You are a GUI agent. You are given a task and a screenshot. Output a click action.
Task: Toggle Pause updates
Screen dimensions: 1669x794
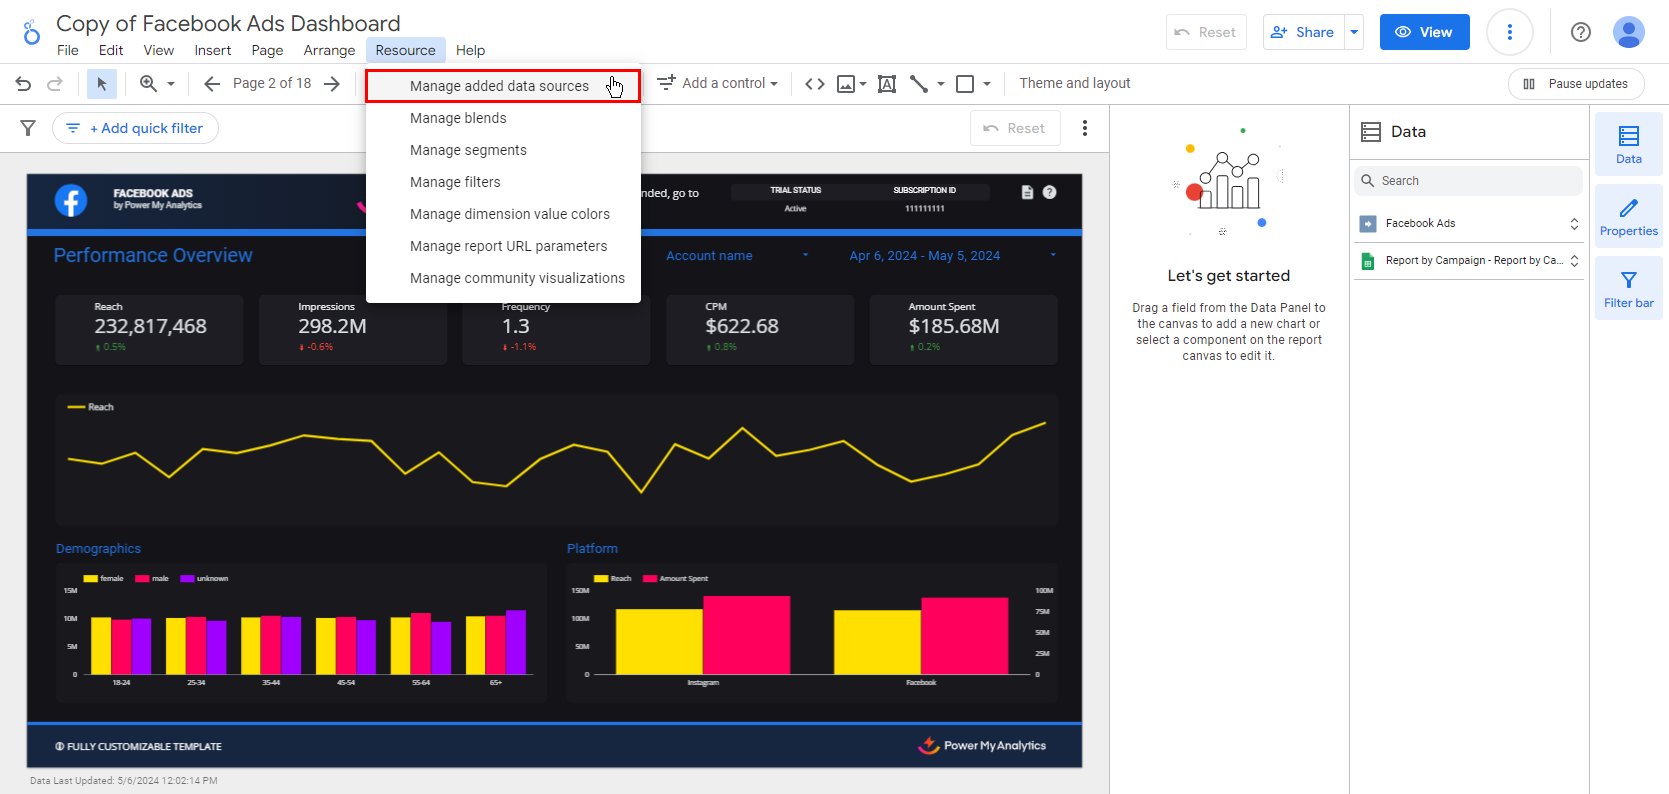coord(1576,84)
